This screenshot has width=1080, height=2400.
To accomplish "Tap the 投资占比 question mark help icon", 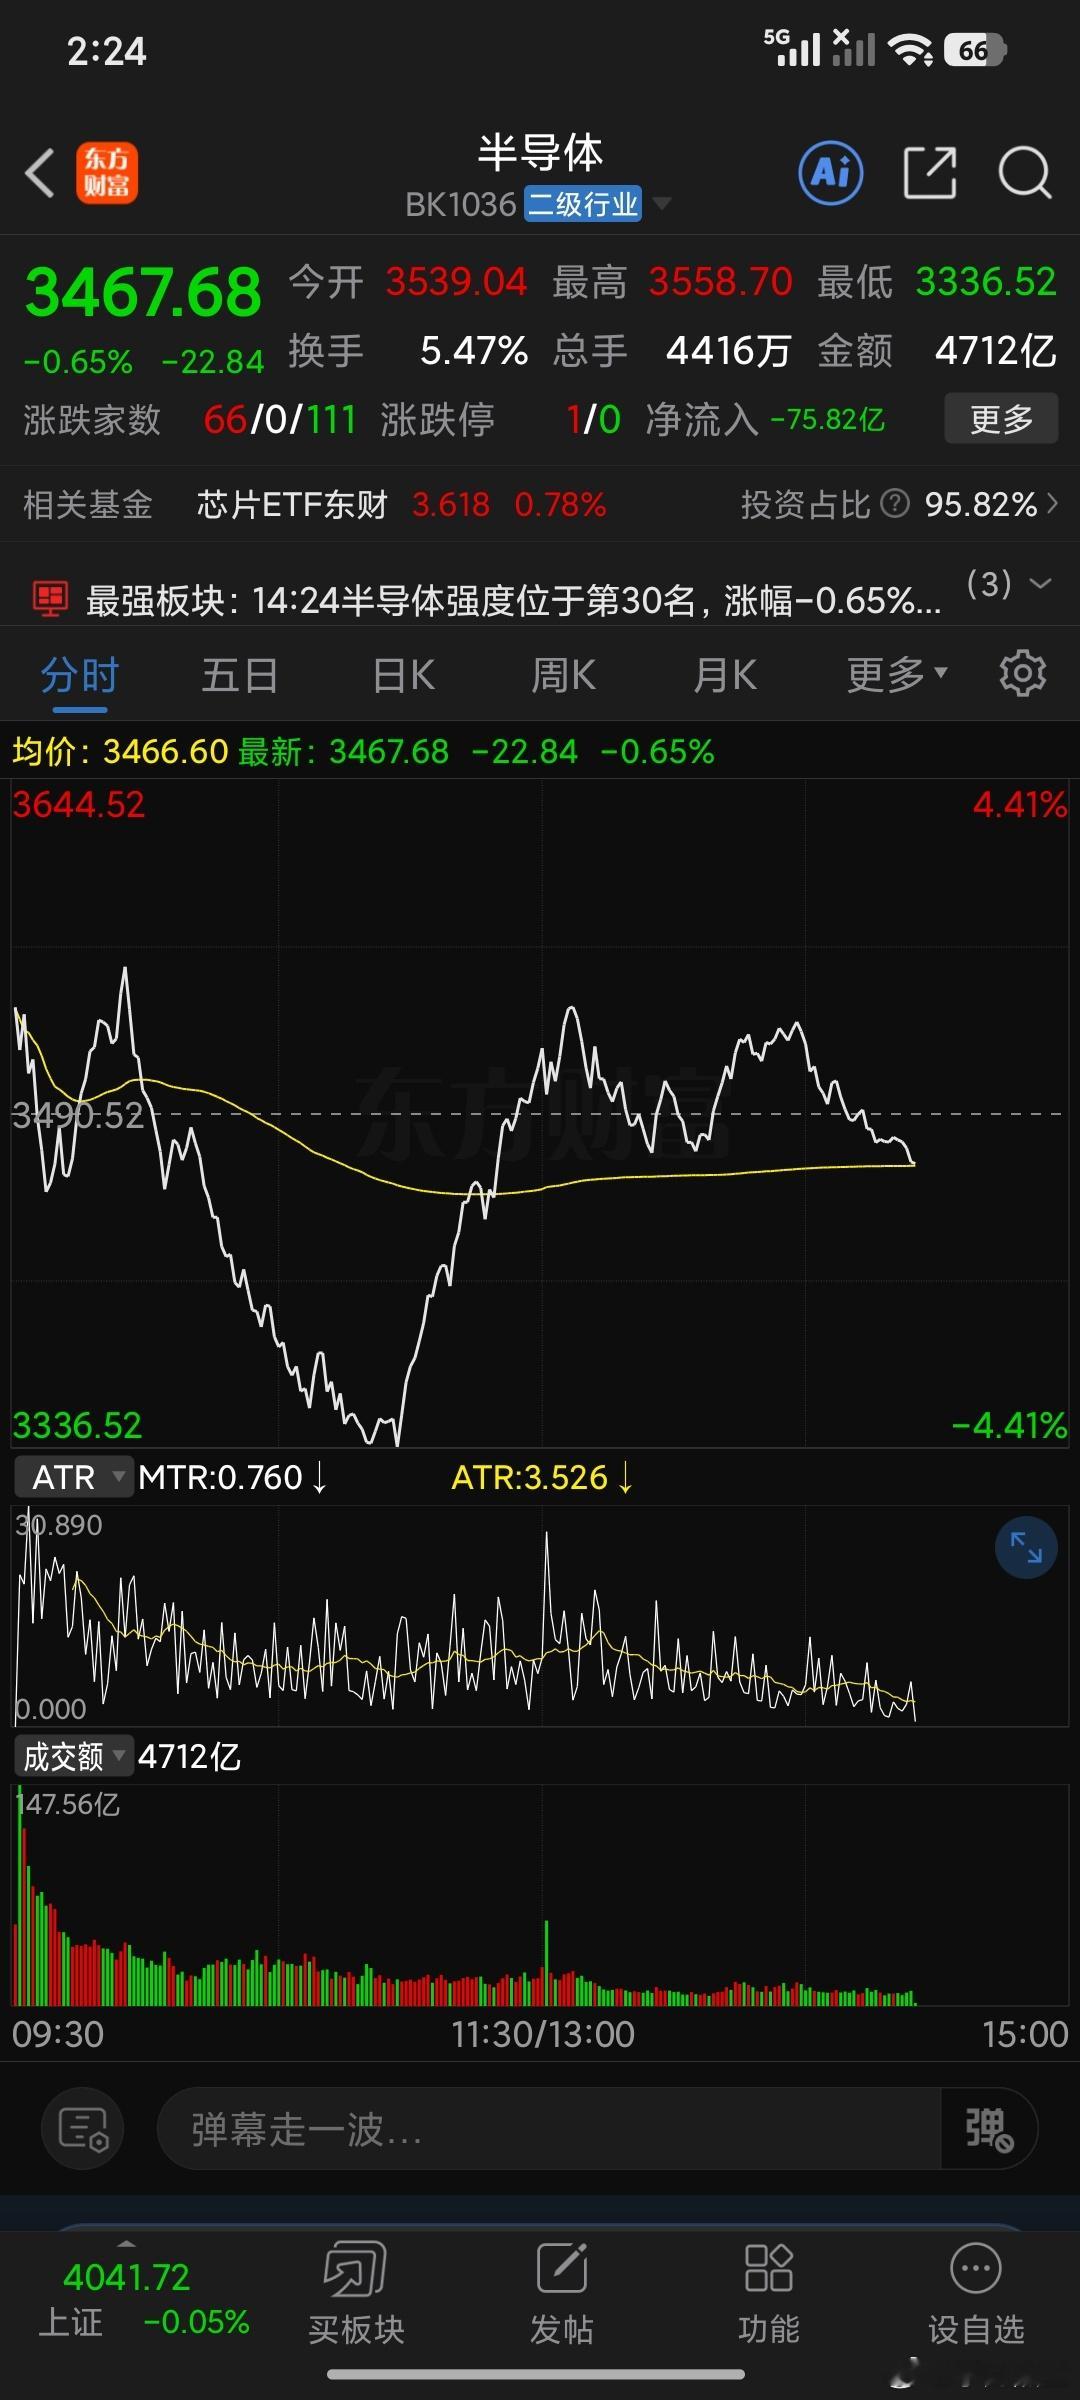I will click(896, 503).
